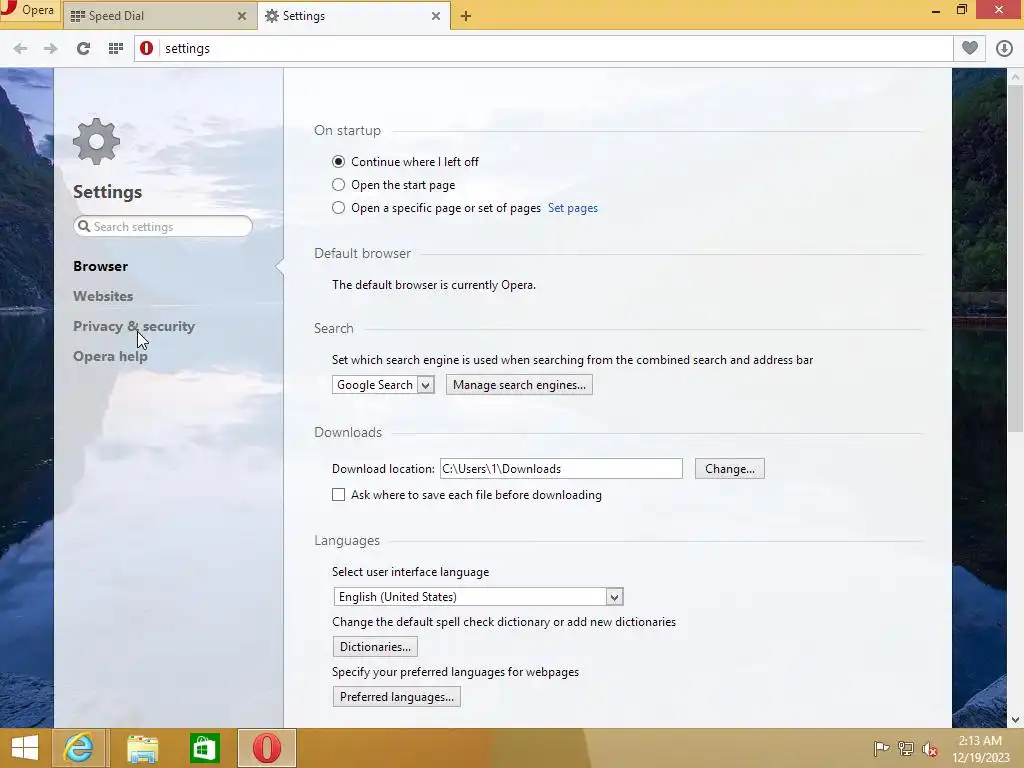
Task: Click the muted volume tray icon
Action: click(x=930, y=748)
